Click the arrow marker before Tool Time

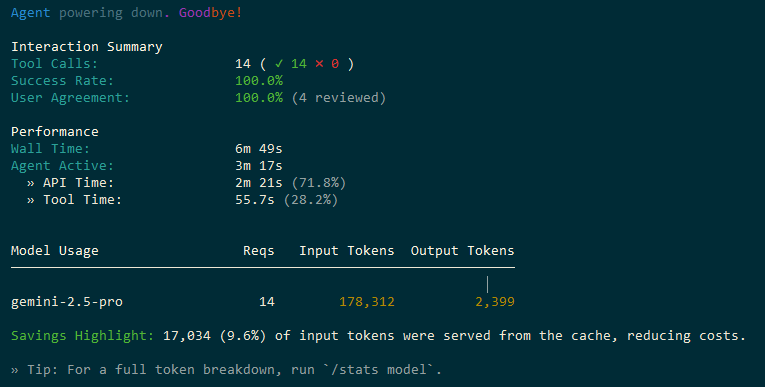point(31,200)
